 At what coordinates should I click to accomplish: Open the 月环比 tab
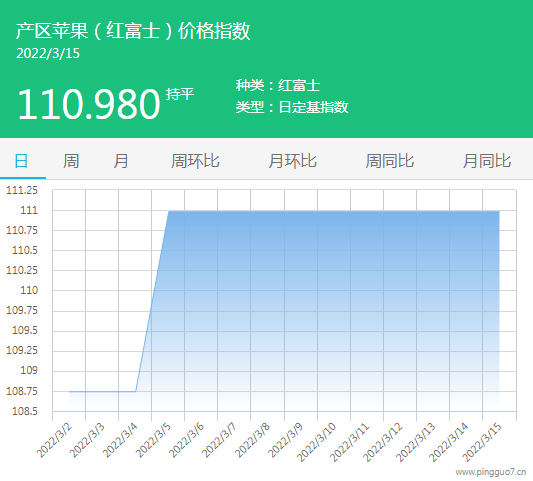(x=292, y=161)
